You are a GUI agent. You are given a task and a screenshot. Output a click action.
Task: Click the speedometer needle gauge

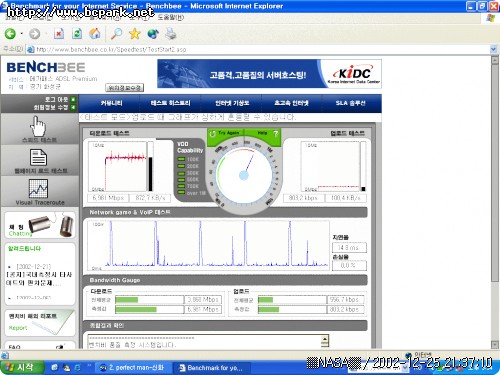[244, 175]
